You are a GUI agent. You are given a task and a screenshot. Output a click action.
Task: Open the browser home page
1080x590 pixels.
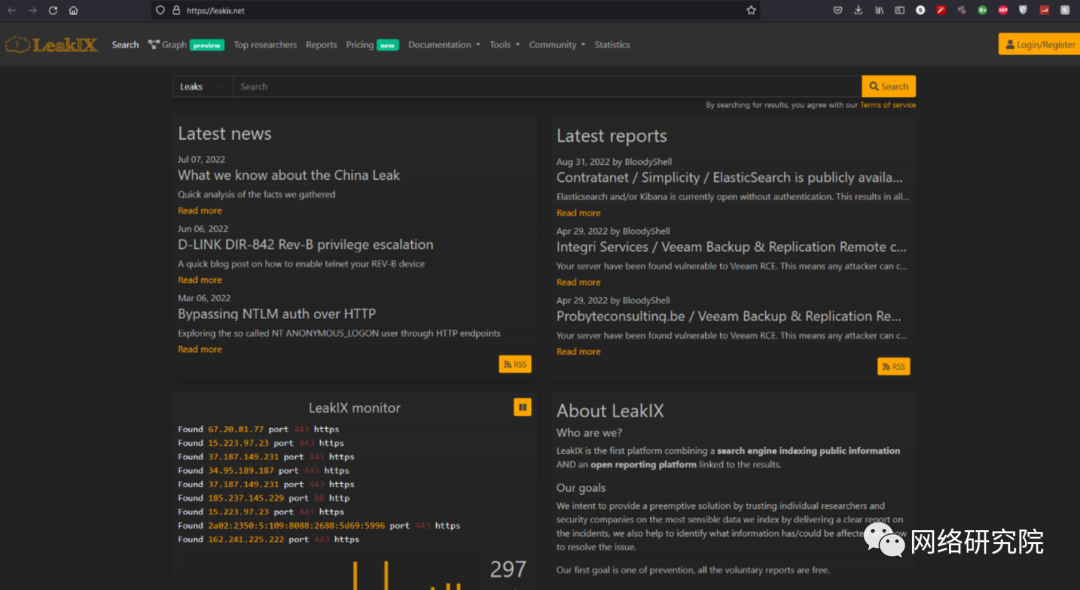74,10
